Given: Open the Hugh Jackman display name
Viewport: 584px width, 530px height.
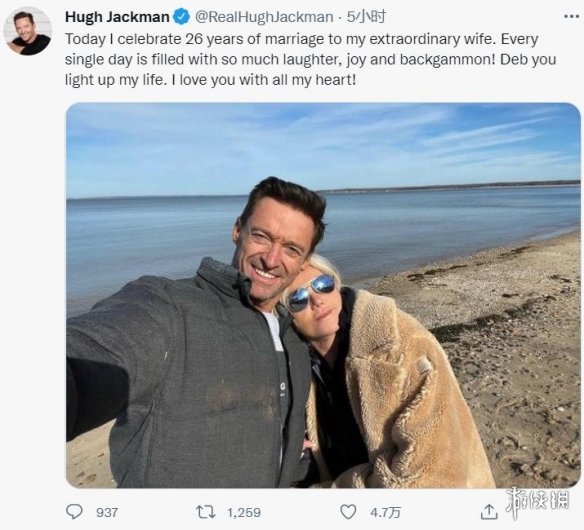Looking at the screenshot, I should 117,17.
